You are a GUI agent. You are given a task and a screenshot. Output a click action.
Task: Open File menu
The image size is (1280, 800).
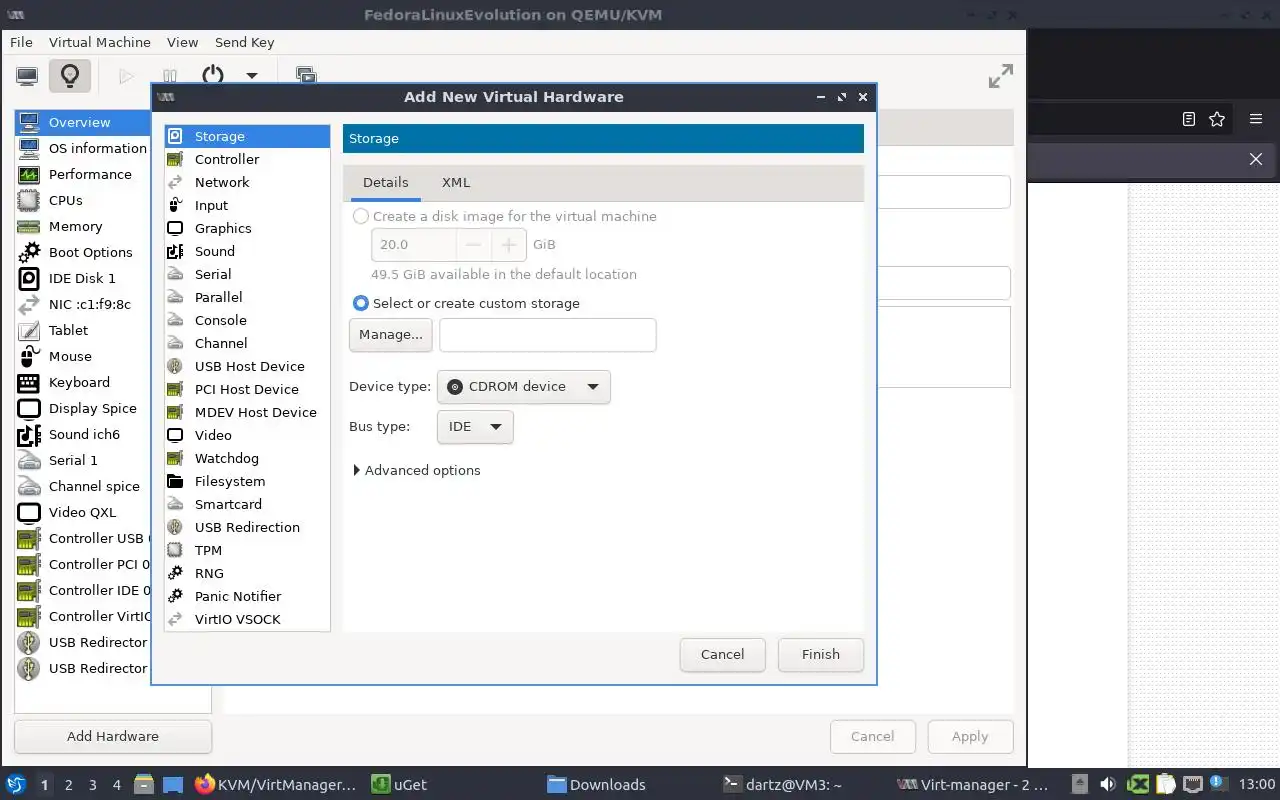pyautogui.click(x=21, y=42)
